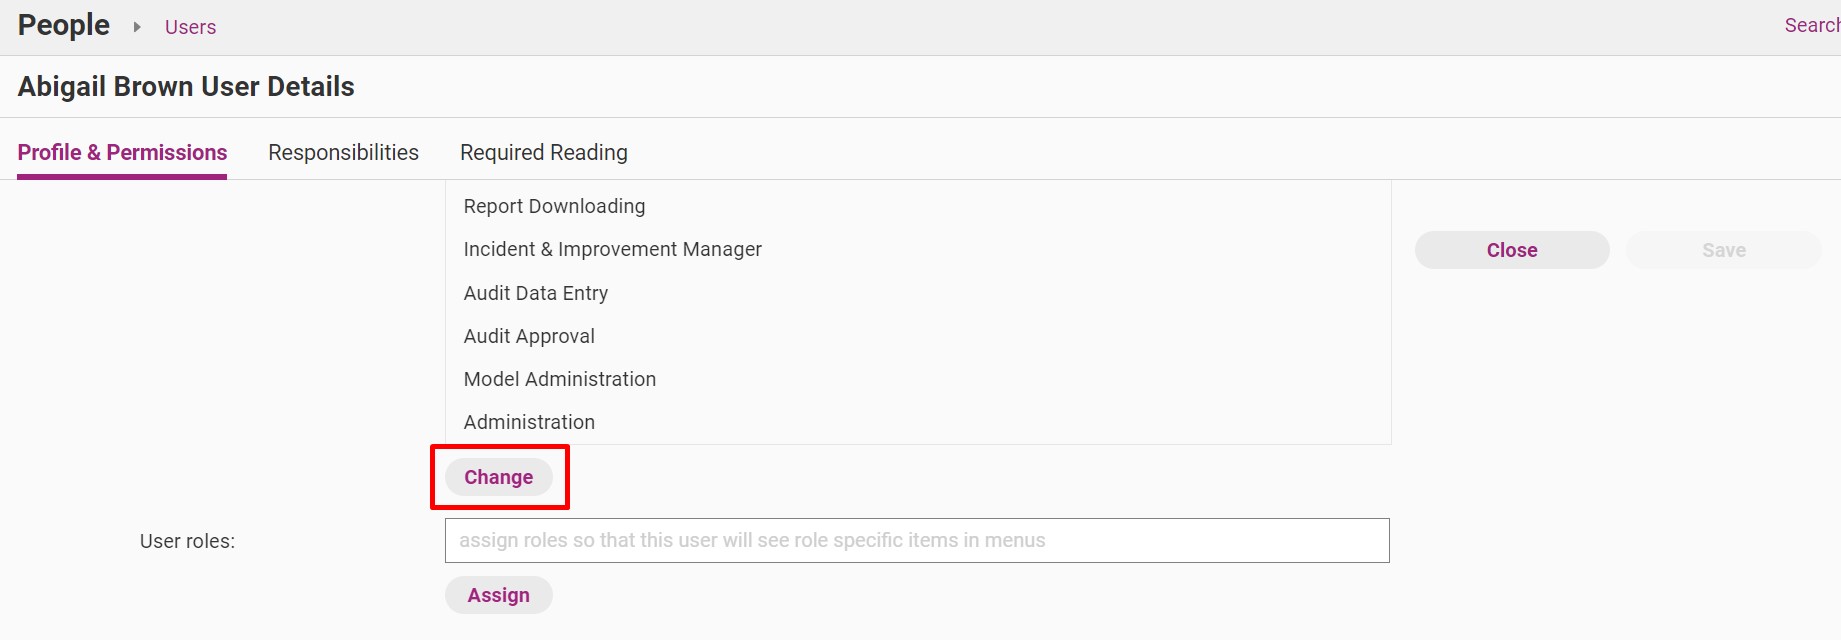1841x640 pixels.
Task: Open the Search link at top right
Action: point(1812,25)
